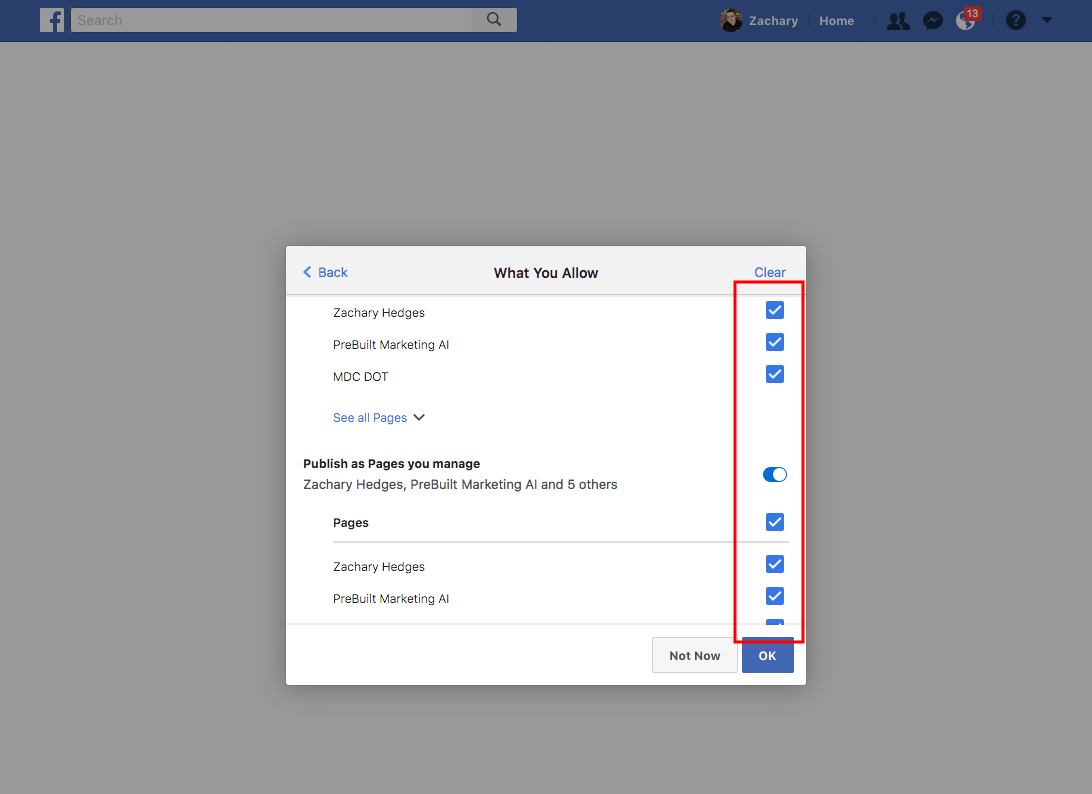Click the "and 5 others" summary text

pos(579,485)
